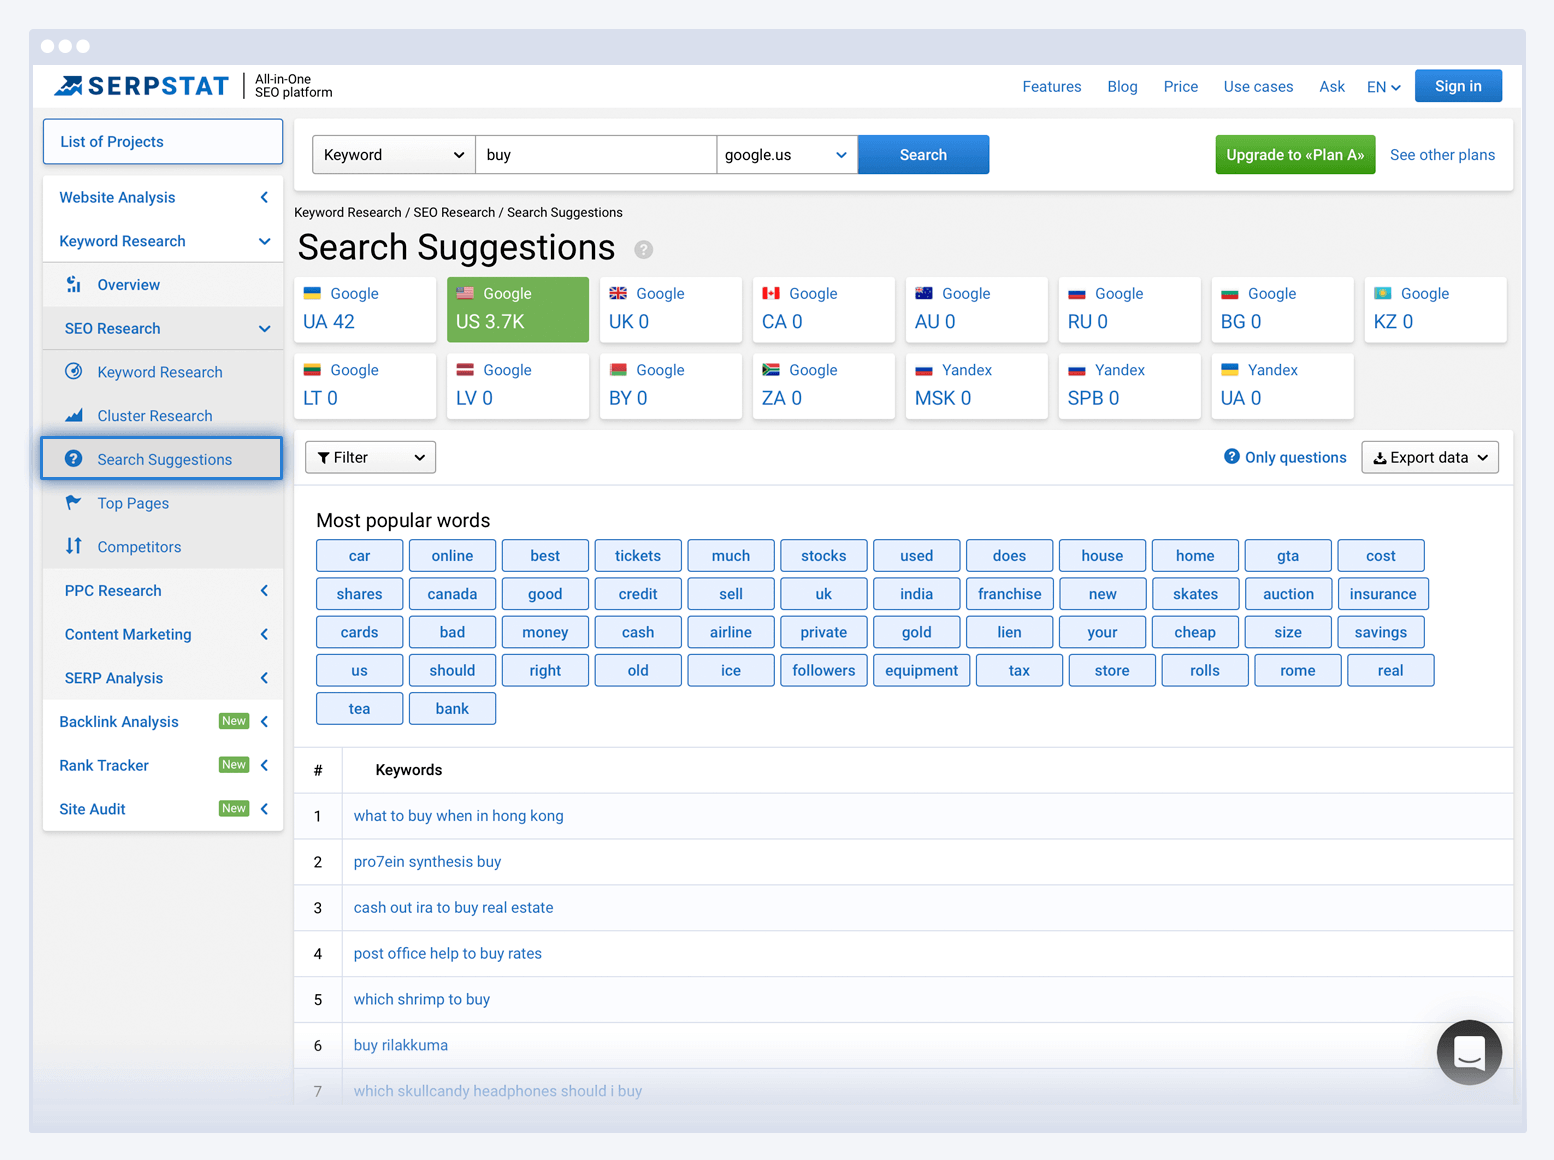The width and height of the screenshot is (1554, 1160).
Task: Open the 'which shrimp to buy' keyword
Action: [x=421, y=999]
